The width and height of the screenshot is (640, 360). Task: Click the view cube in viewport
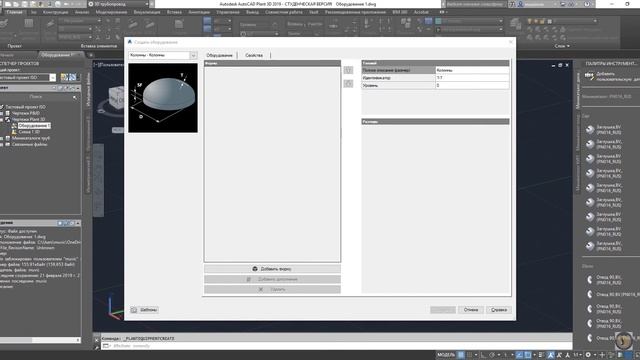116,98
